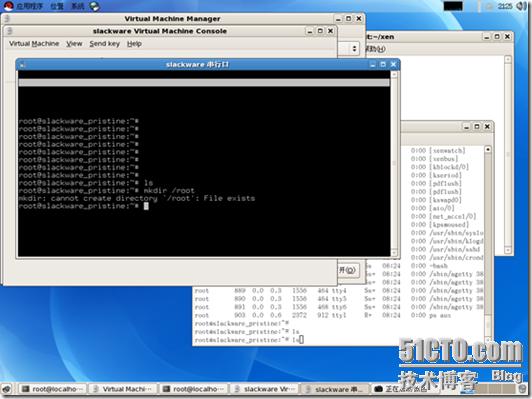
Task: Open the Help menu in console window
Action: 134,43
